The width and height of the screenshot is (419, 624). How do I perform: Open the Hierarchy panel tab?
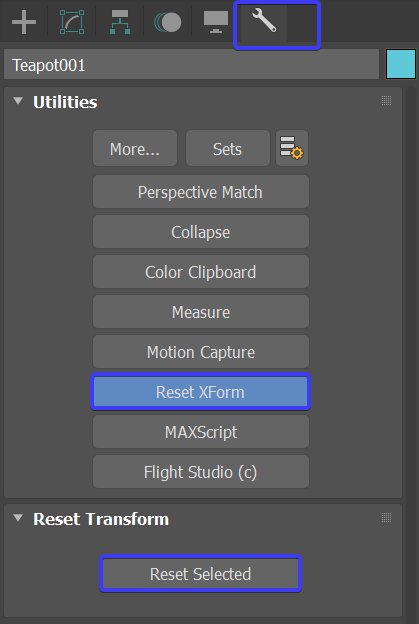click(x=120, y=22)
